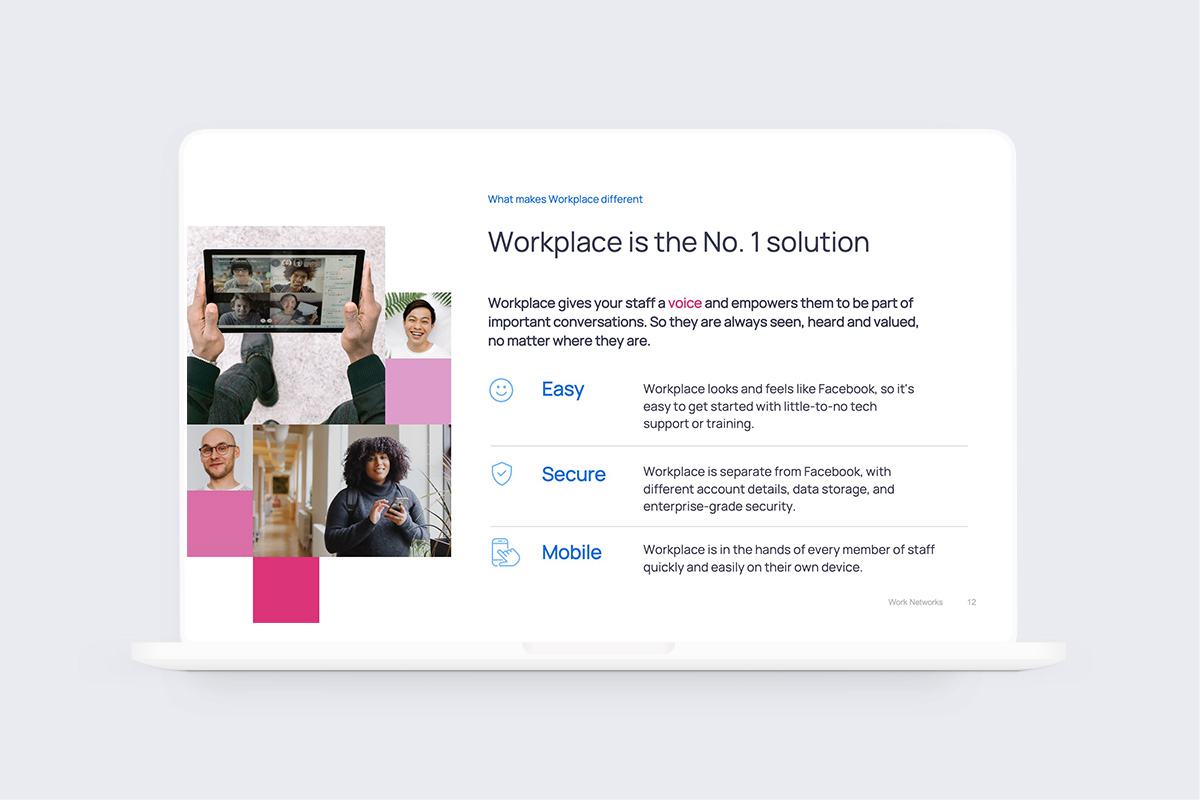Click the 'What makes Workplace different' kicker text
The width and height of the screenshot is (1200, 800).
pyautogui.click(x=565, y=199)
